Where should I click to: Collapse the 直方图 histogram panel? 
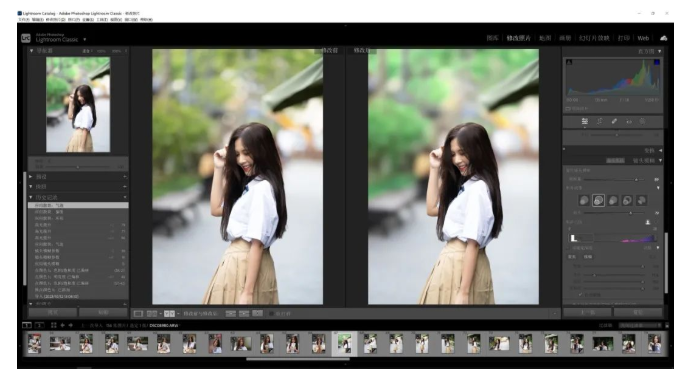(660, 51)
